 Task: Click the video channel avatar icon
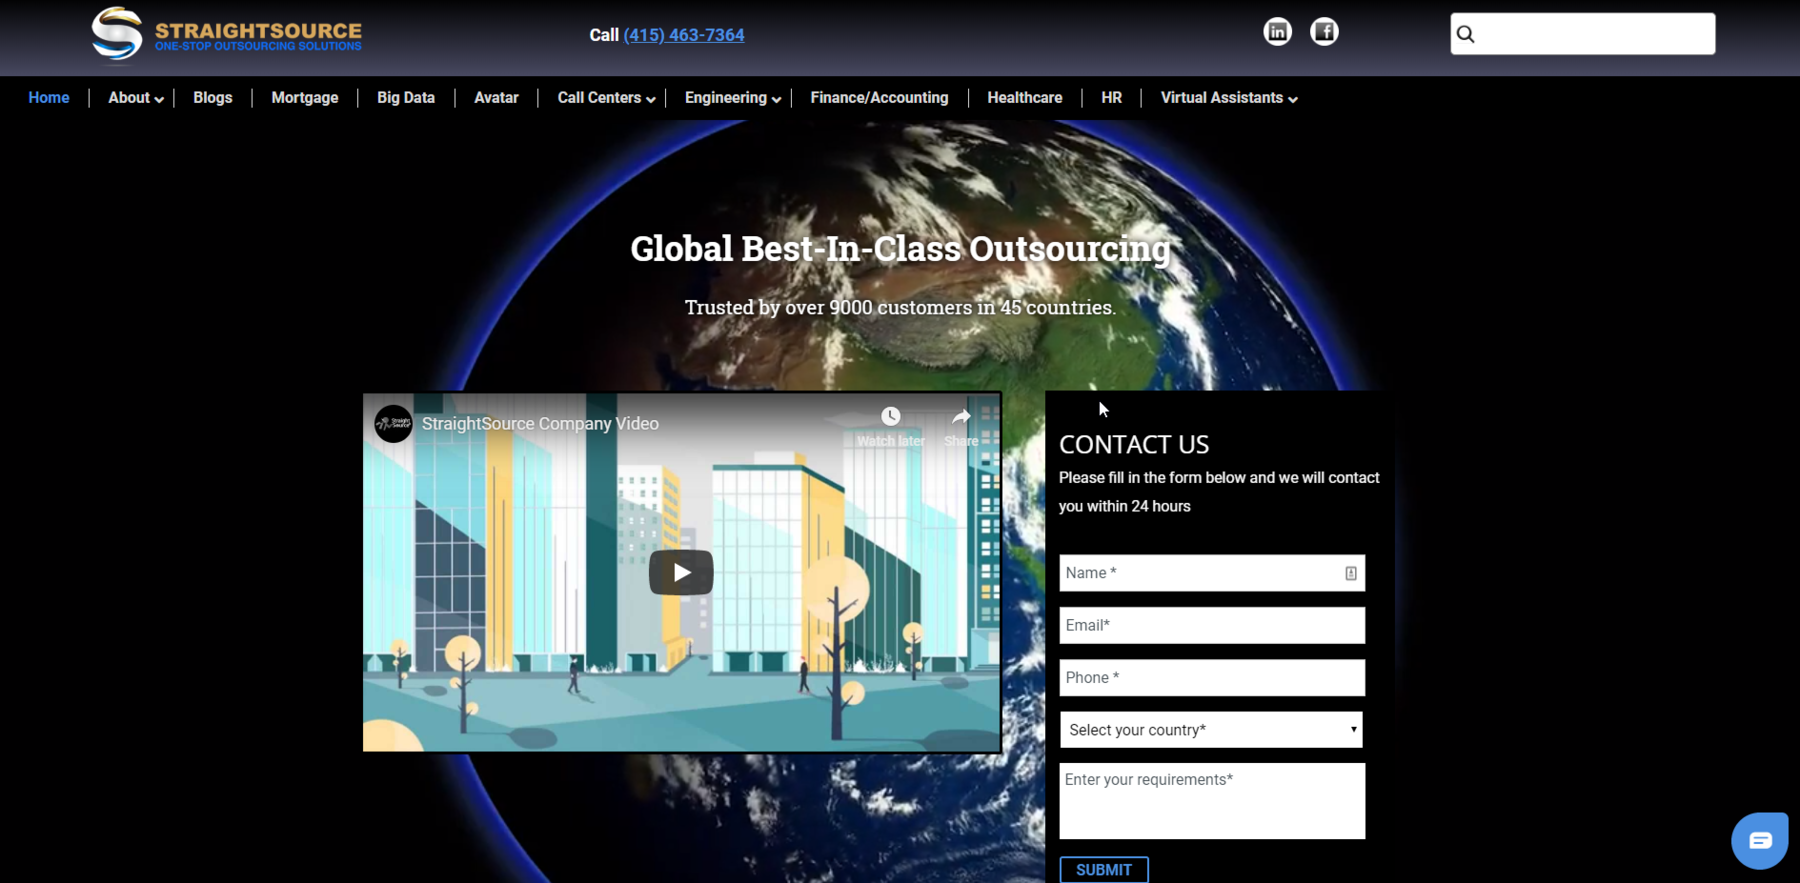(x=393, y=423)
